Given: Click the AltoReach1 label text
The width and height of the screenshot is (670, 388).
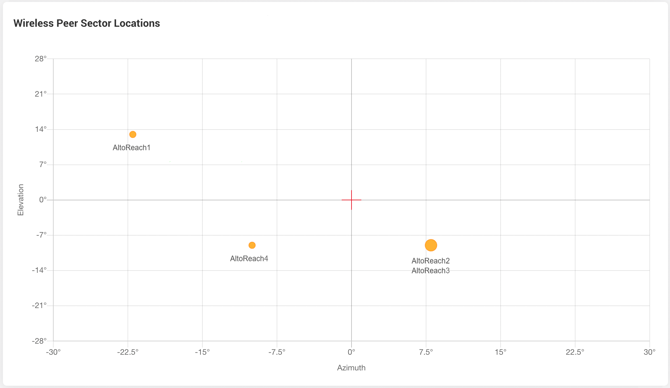Looking at the screenshot, I should (132, 148).
